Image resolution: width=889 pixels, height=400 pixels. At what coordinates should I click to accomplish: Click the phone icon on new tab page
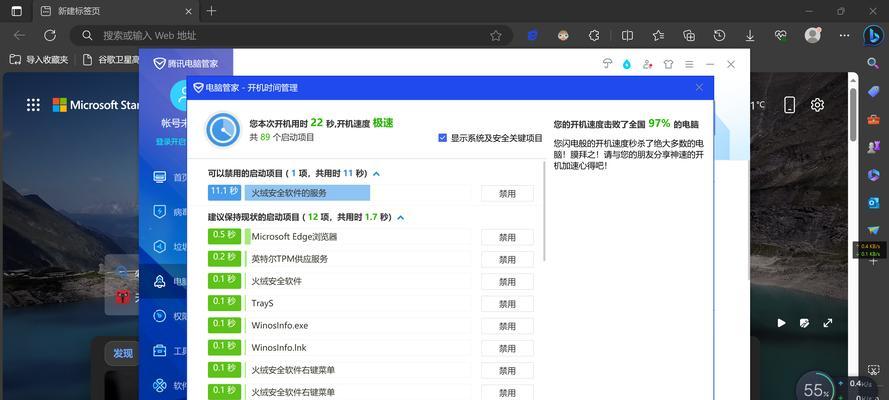point(789,105)
